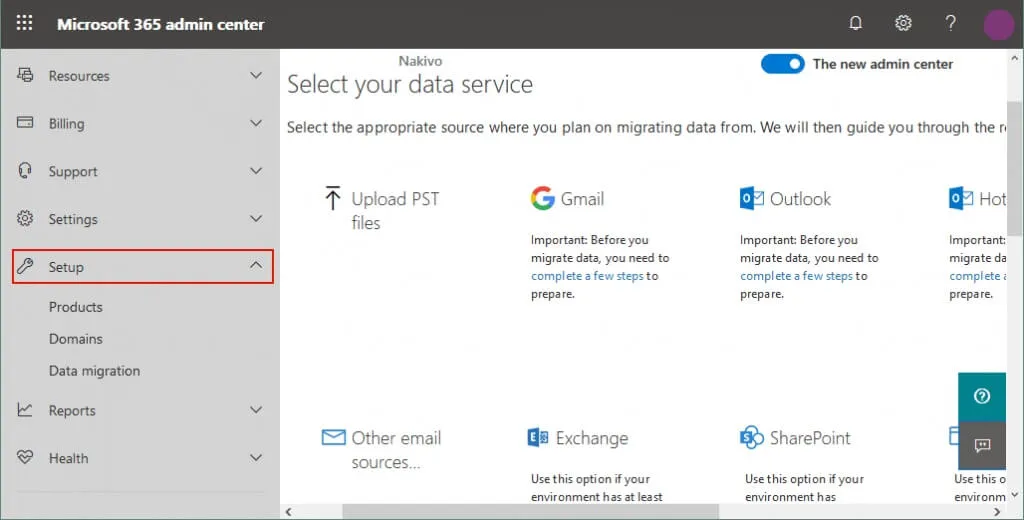Image resolution: width=1024 pixels, height=520 pixels.
Task: Open the app launcher waffle icon
Action: pyautogui.click(x=24, y=24)
